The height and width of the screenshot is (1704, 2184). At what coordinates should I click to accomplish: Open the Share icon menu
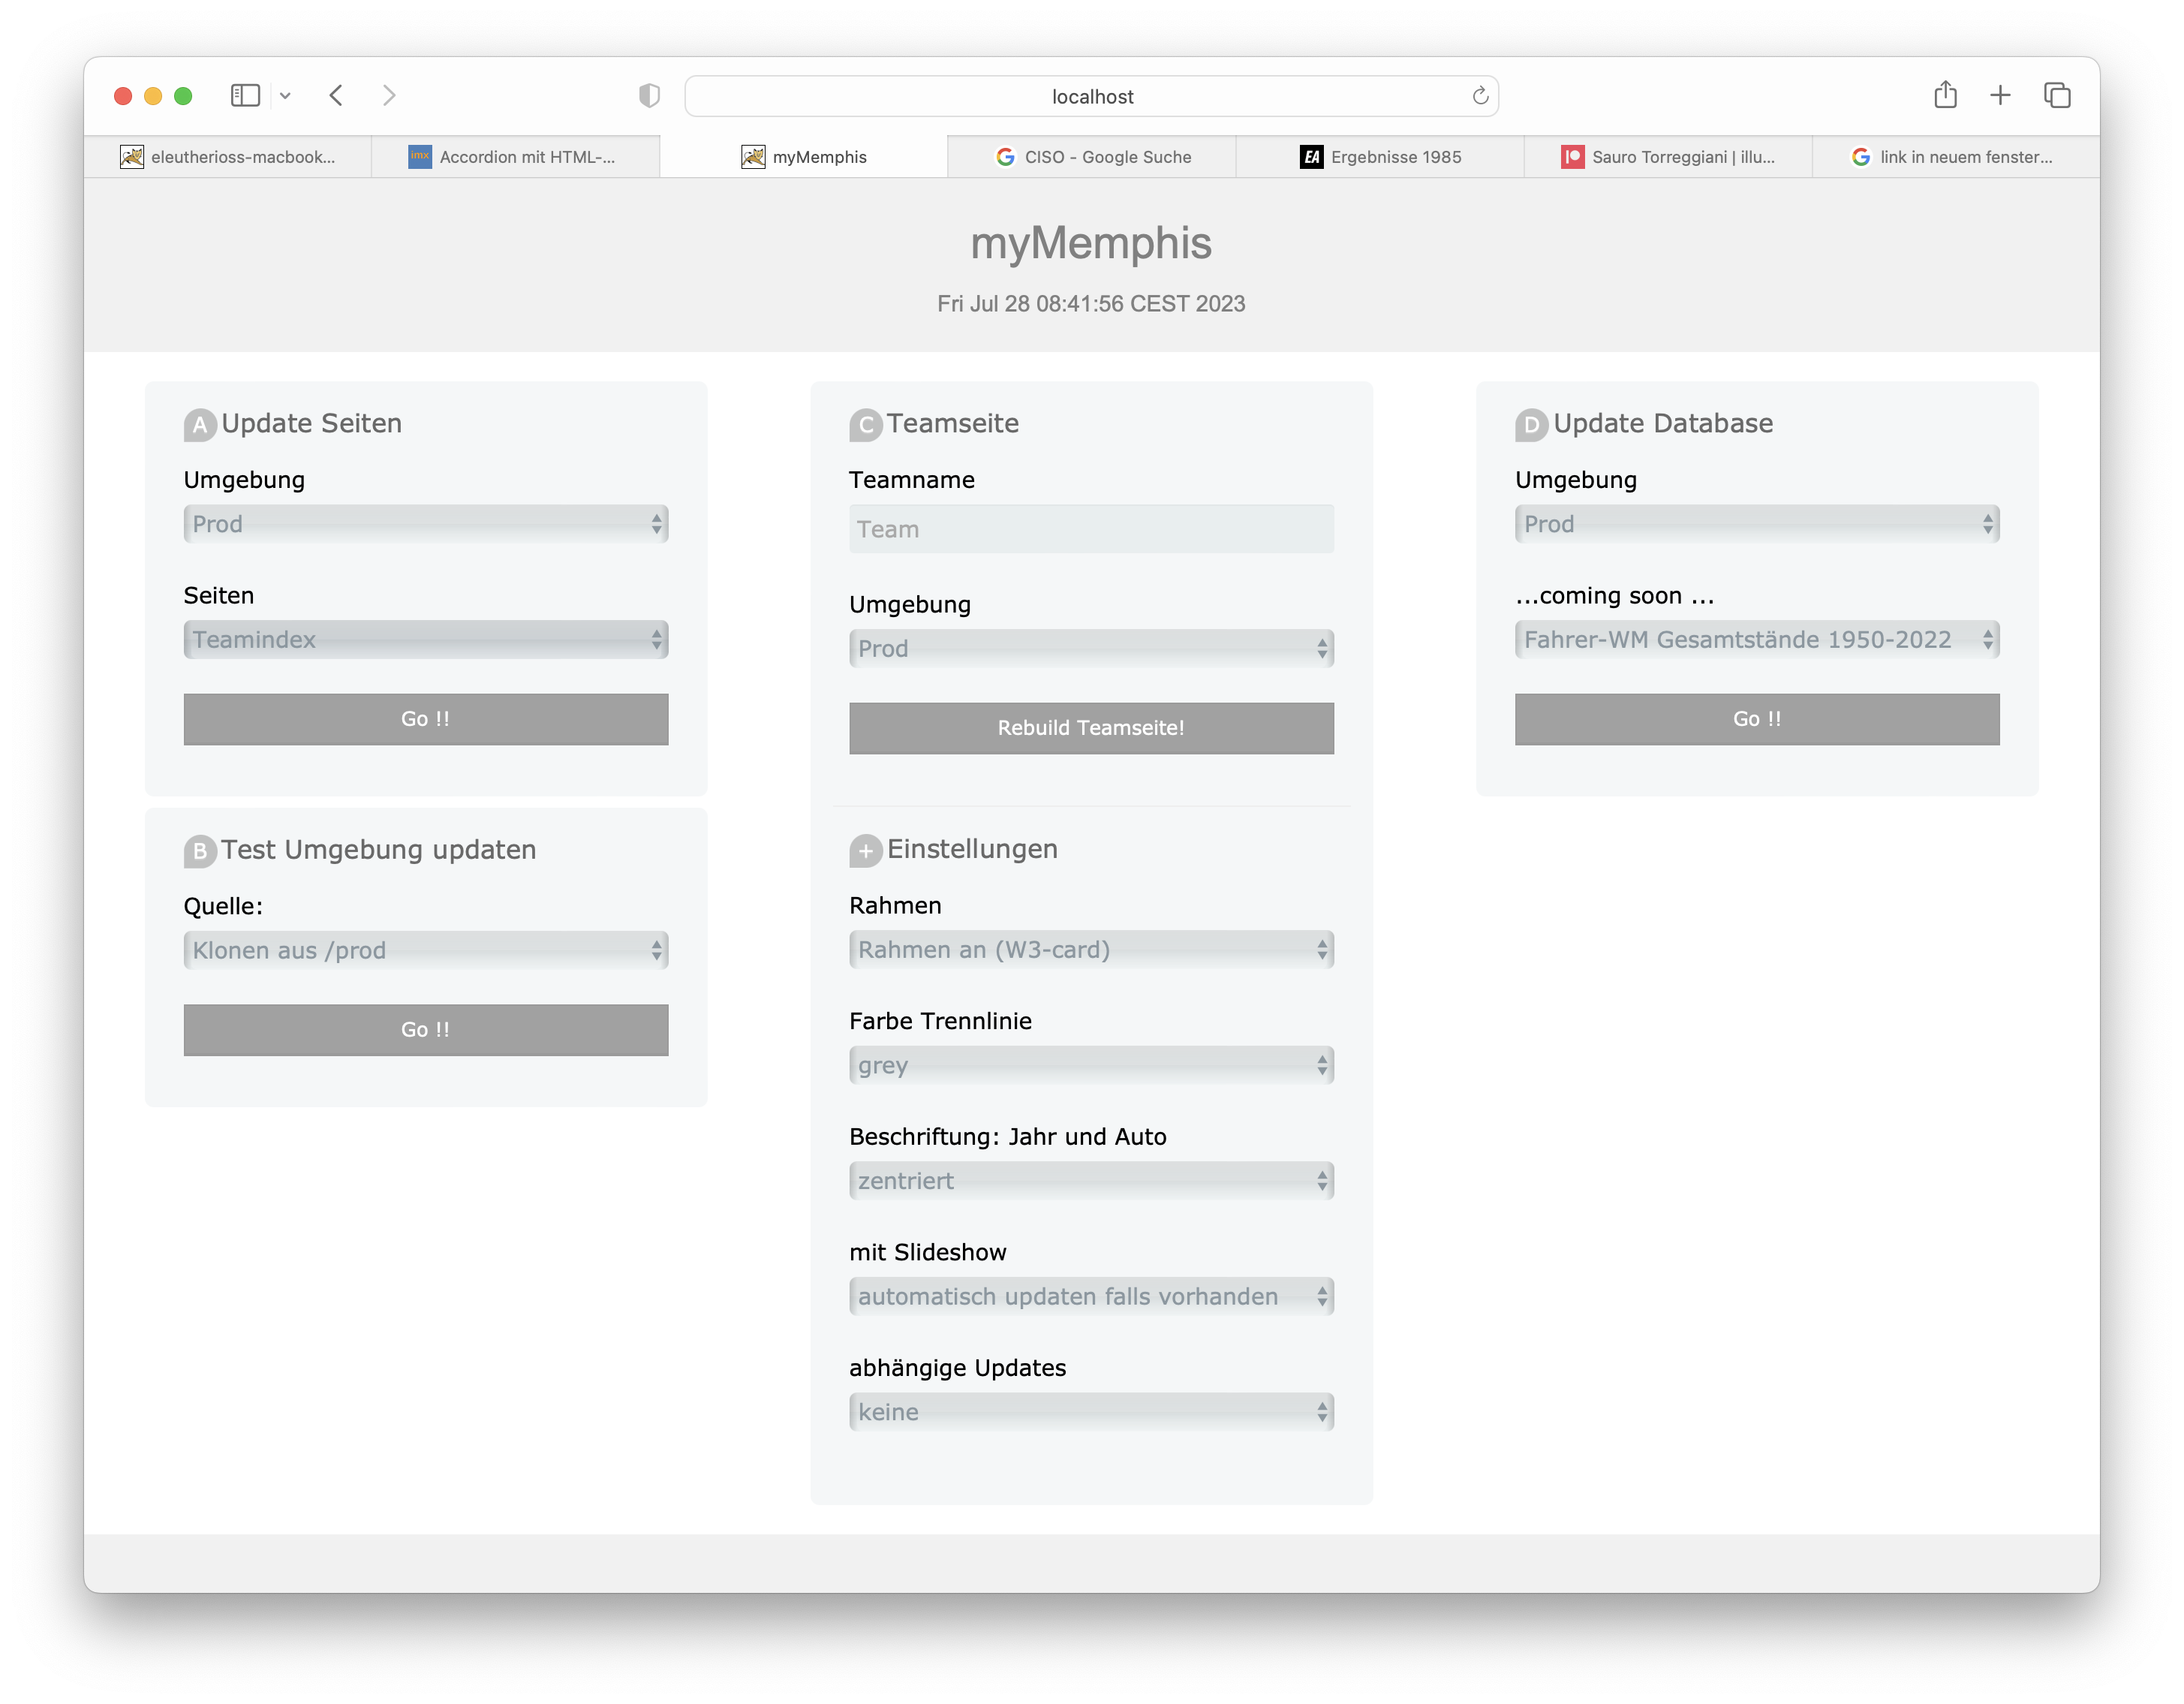pyautogui.click(x=1945, y=95)
